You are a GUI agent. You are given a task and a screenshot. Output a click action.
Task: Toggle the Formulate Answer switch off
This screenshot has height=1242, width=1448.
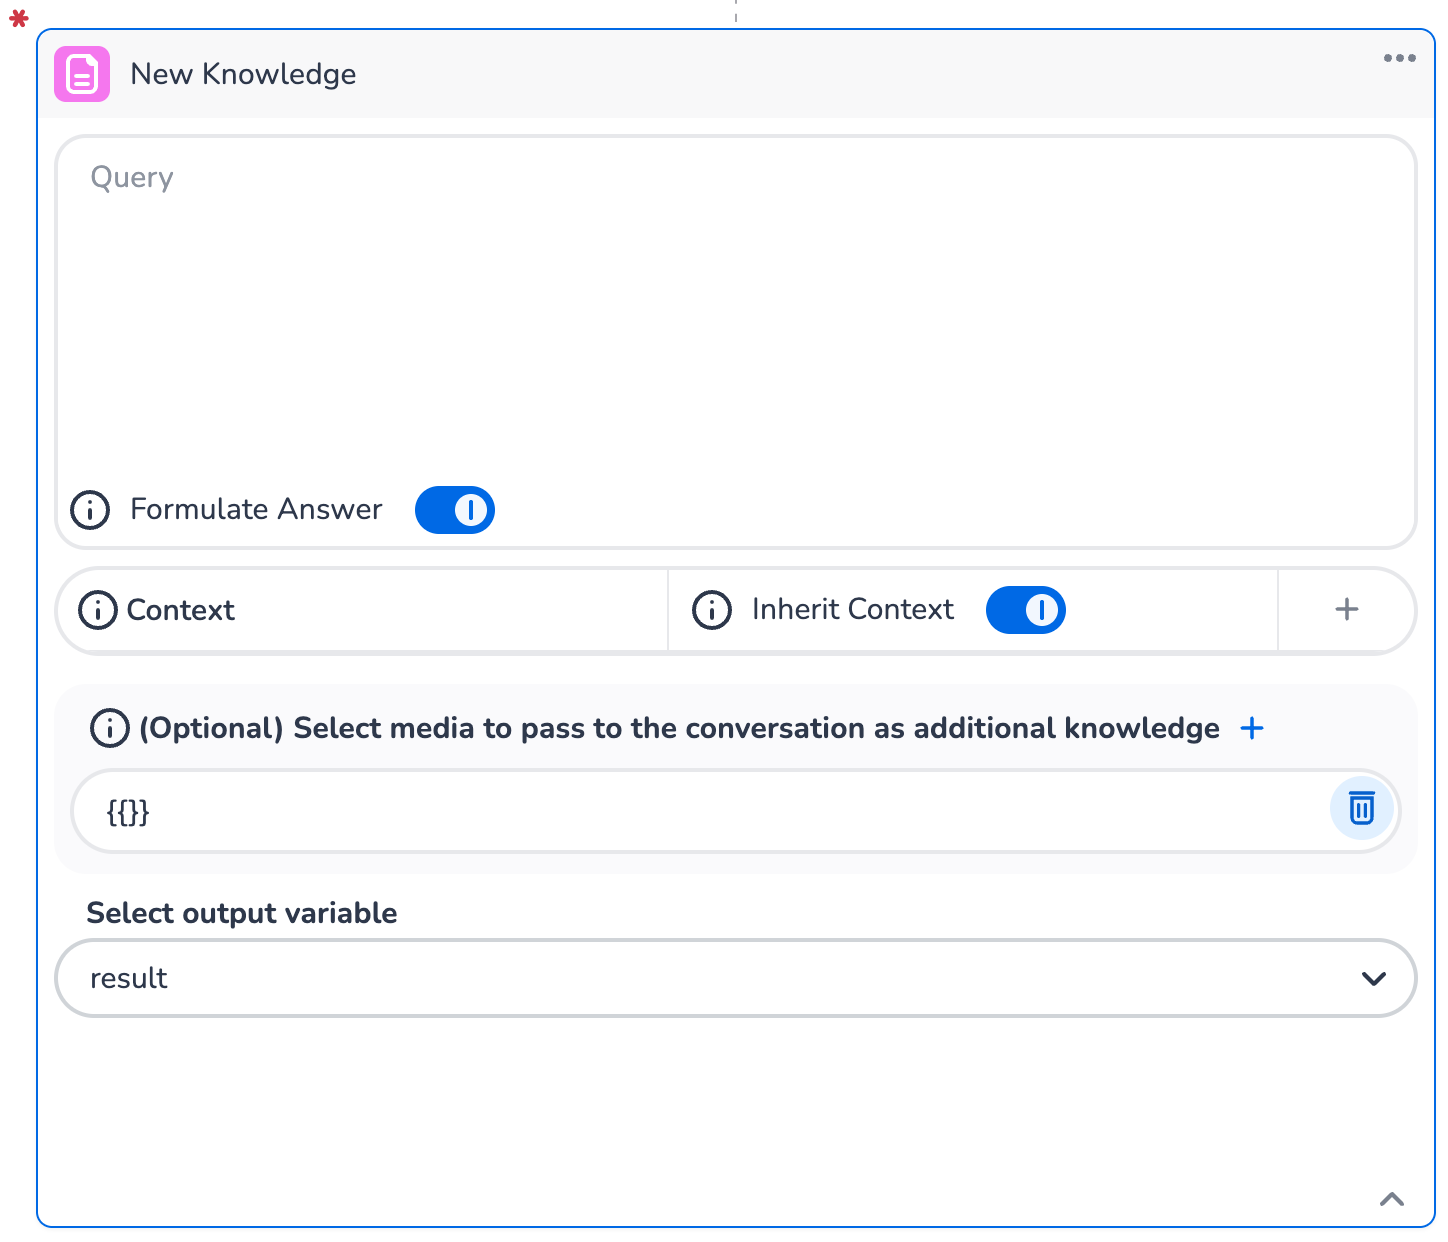455,510
